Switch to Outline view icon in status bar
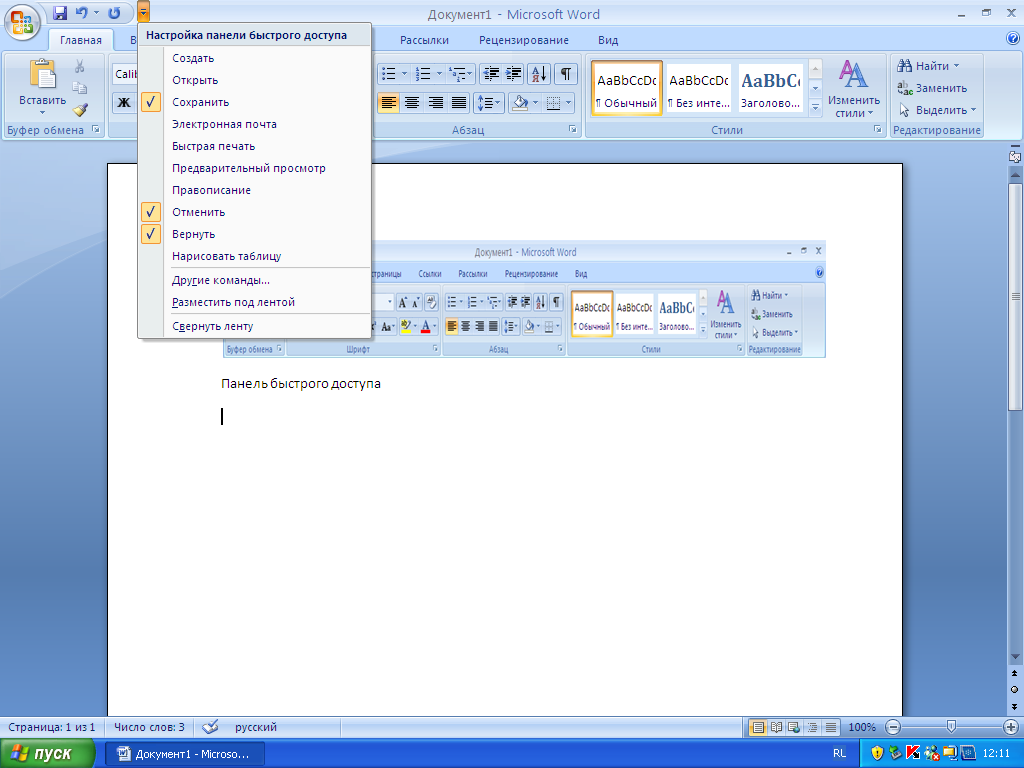Image resolution: width=1024 pixels, height=768 pixels. 812,727
